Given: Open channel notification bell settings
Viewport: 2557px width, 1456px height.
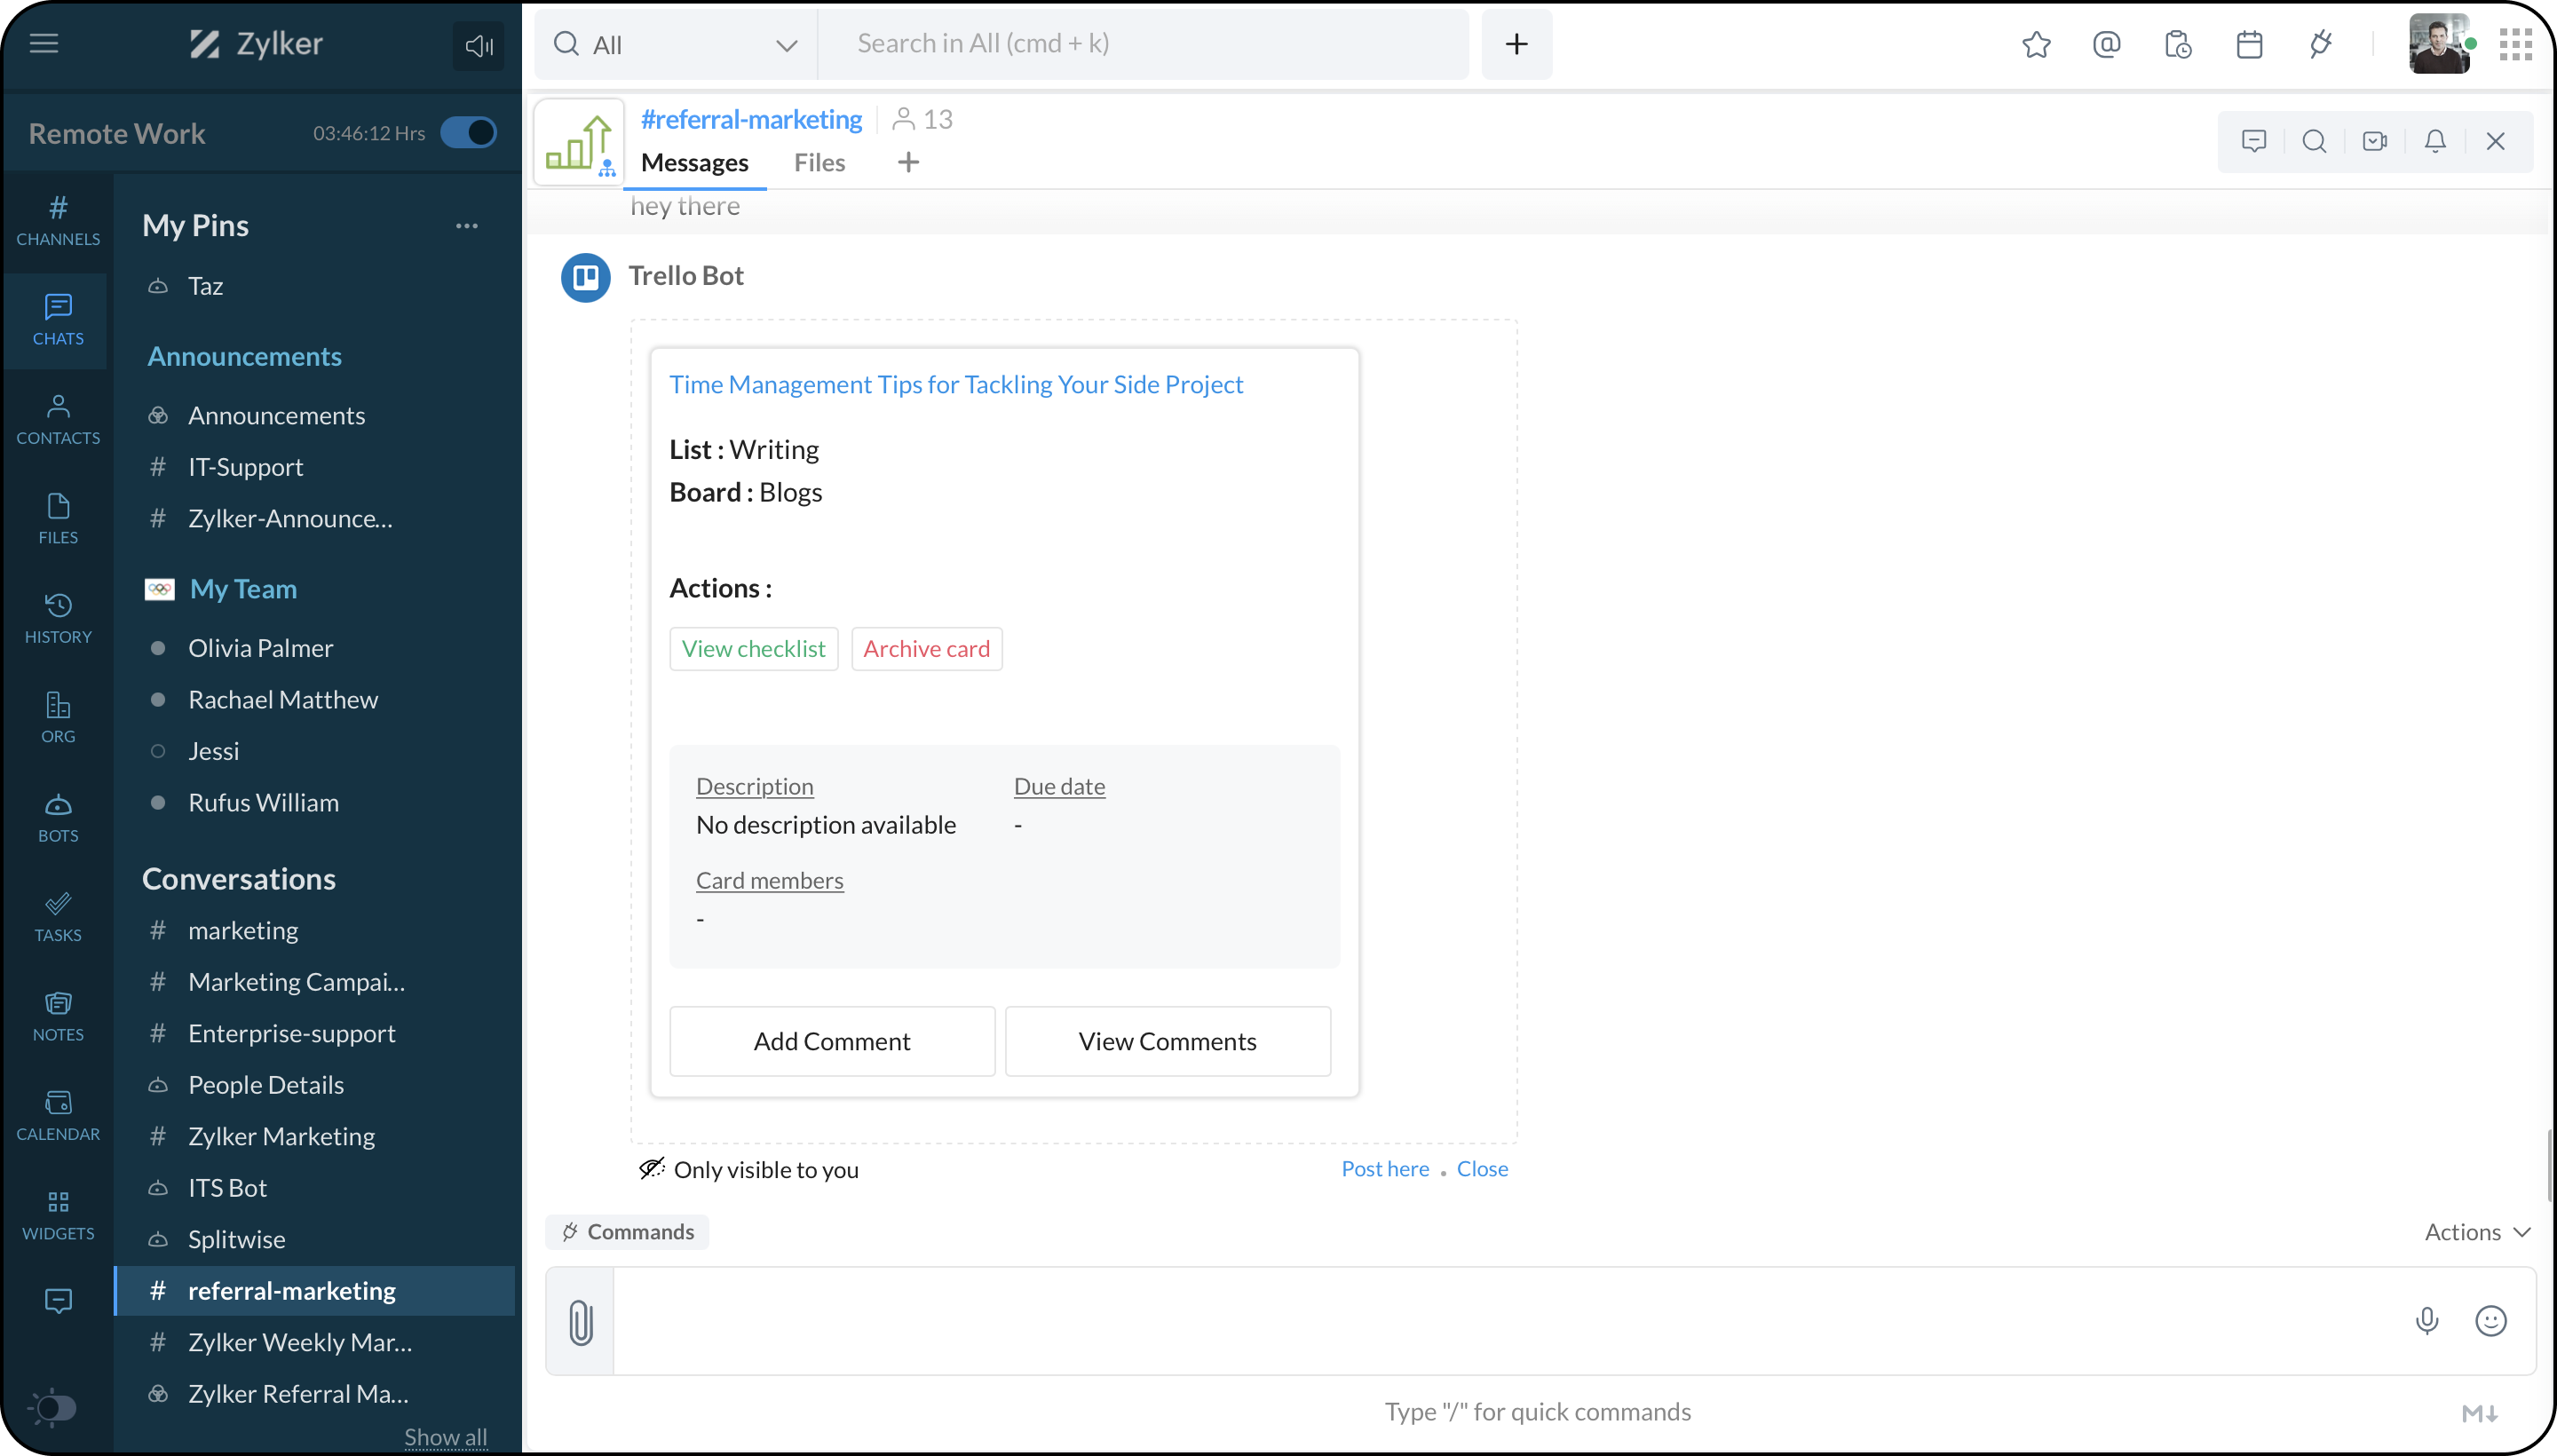Looking at the screenshot, I should (2435, 141).
